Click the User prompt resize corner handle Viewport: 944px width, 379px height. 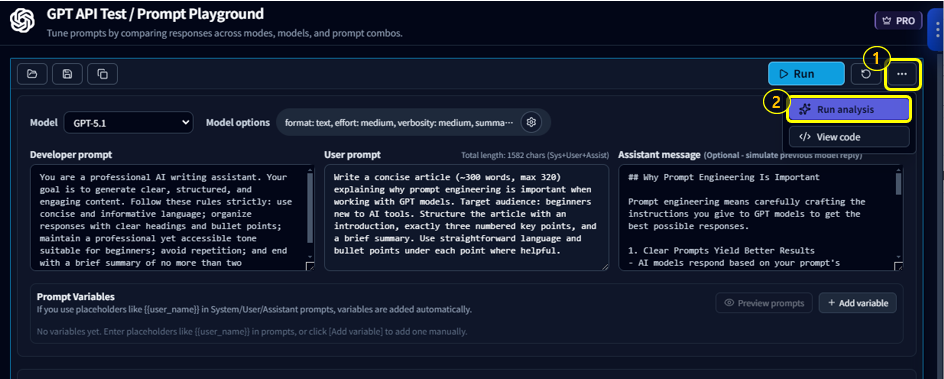tap(604, 267)
